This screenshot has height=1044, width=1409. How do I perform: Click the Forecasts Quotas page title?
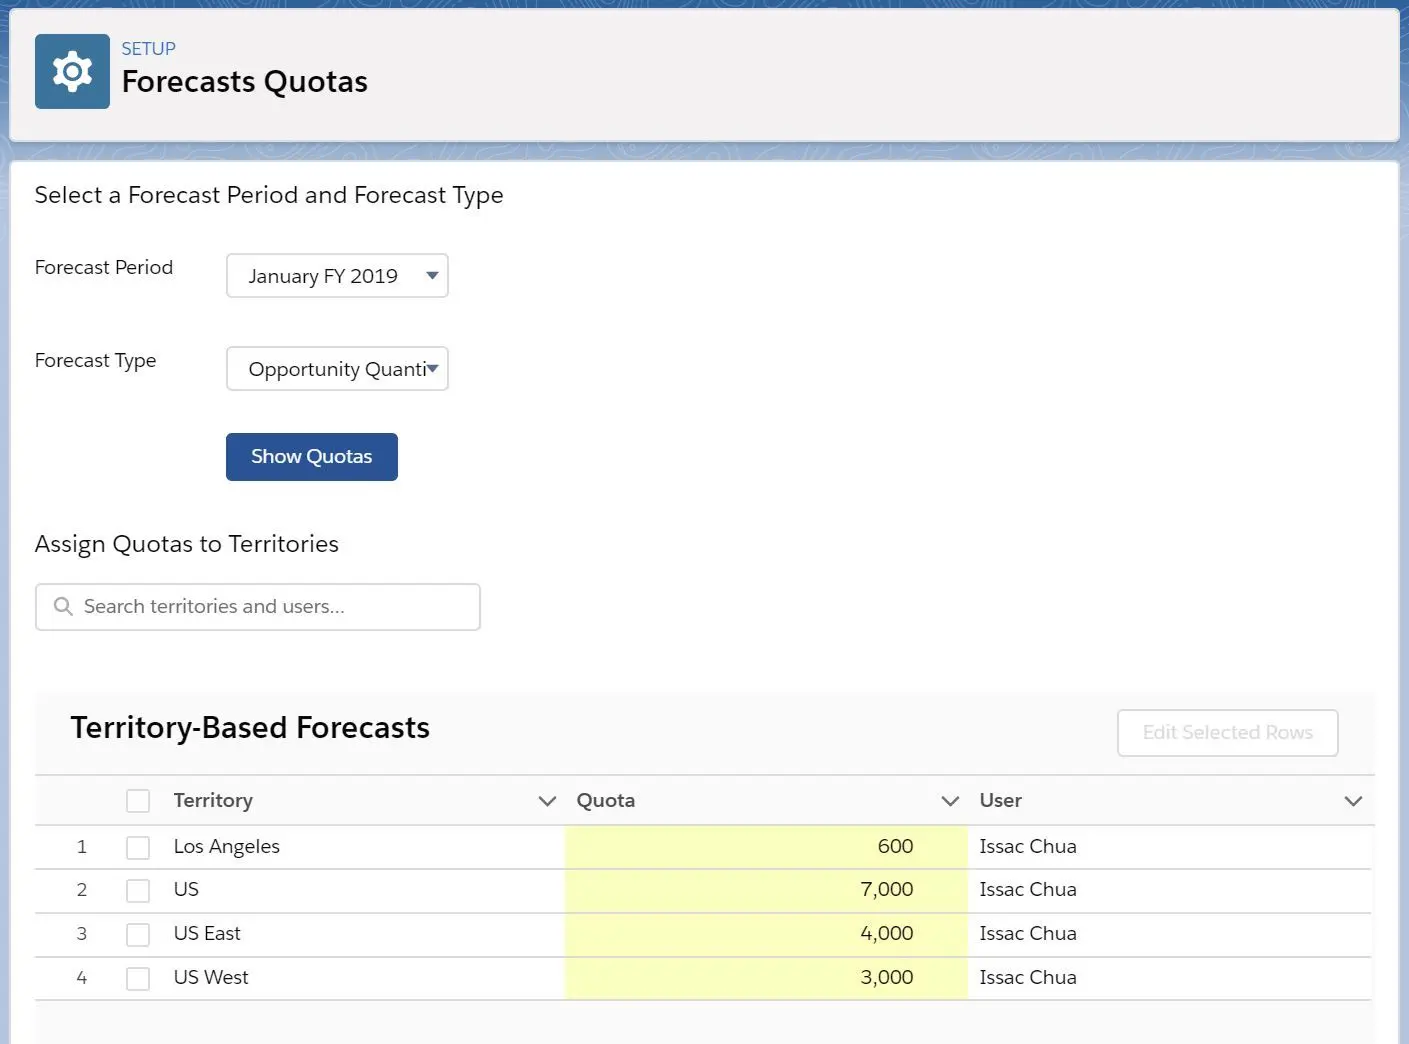[245, 82]
